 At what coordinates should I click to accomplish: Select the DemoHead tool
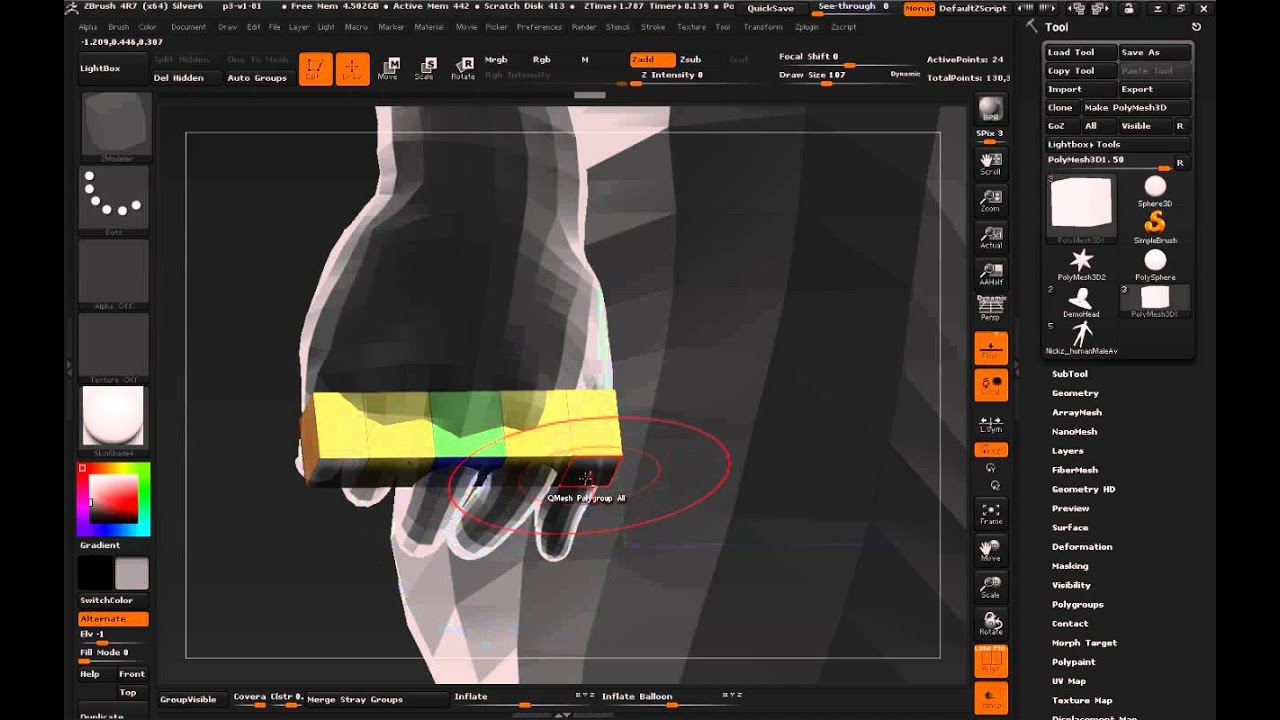(x=1081, y=302)
